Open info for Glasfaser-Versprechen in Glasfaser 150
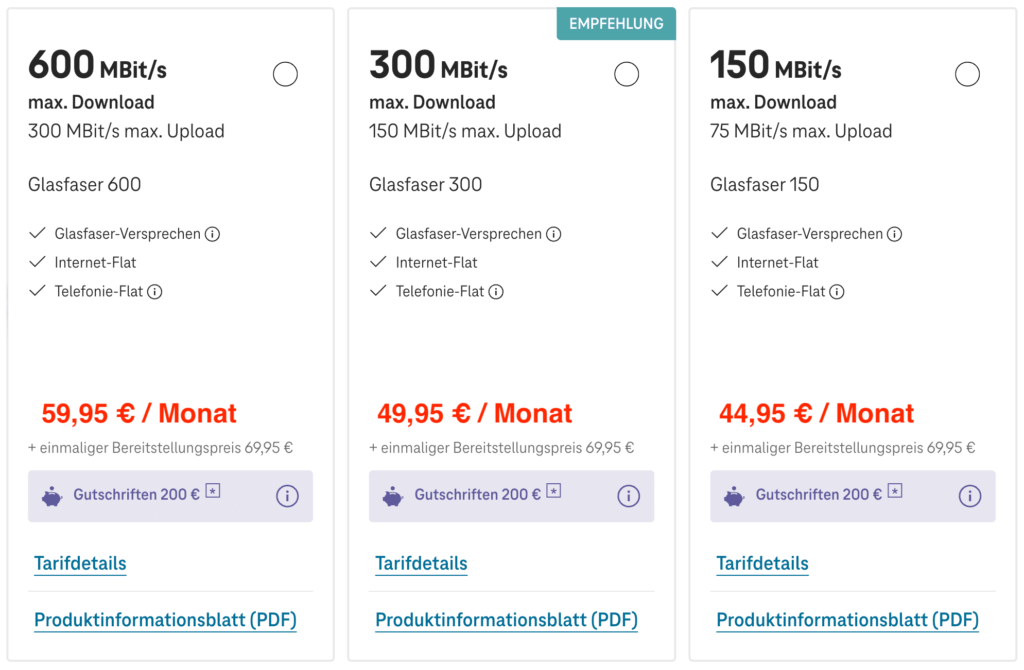 tap(895, 234)
